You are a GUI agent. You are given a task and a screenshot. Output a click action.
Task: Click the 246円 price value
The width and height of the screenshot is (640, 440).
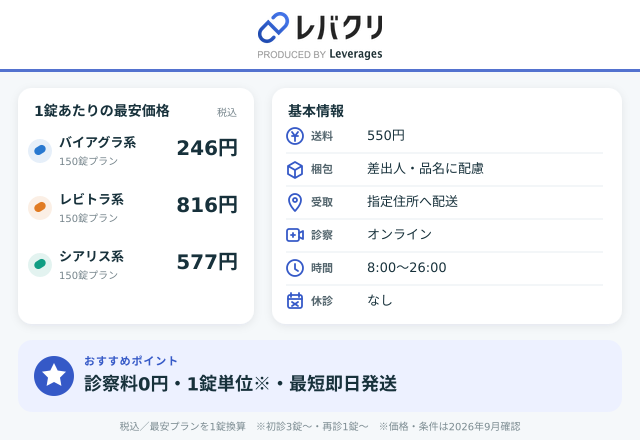tap(207, 148)
